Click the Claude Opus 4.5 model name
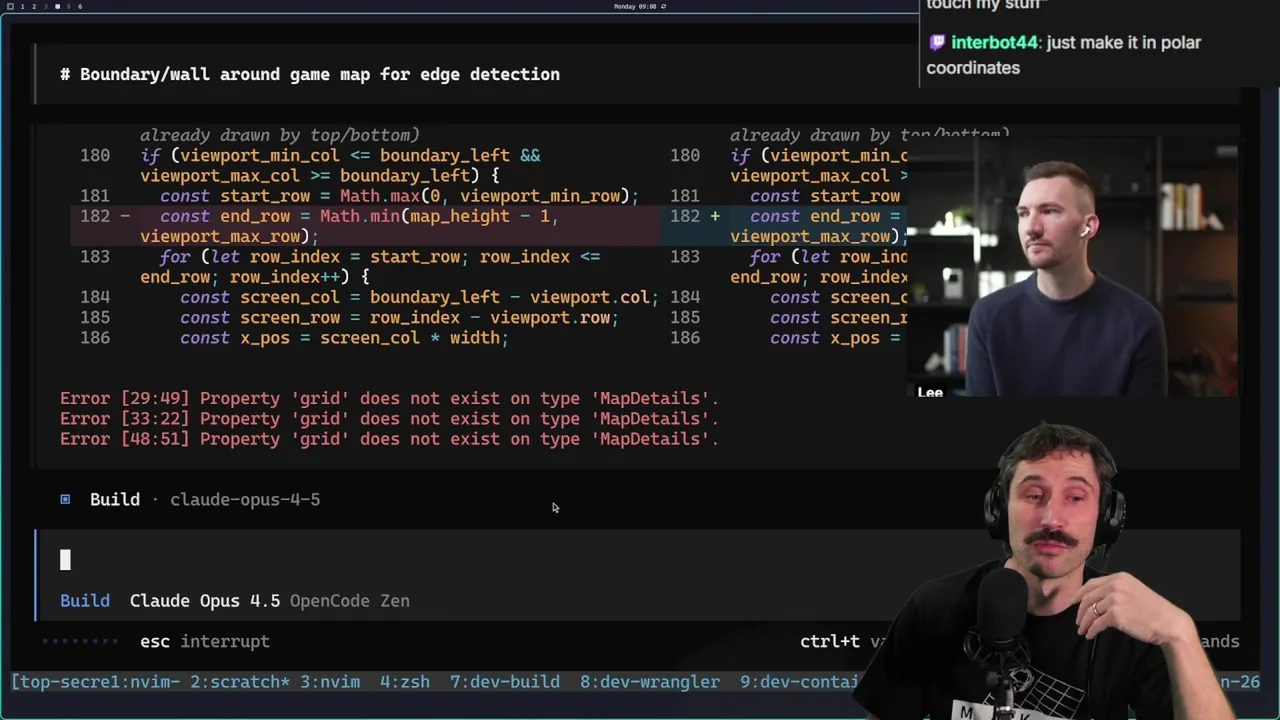 (205, 601)
